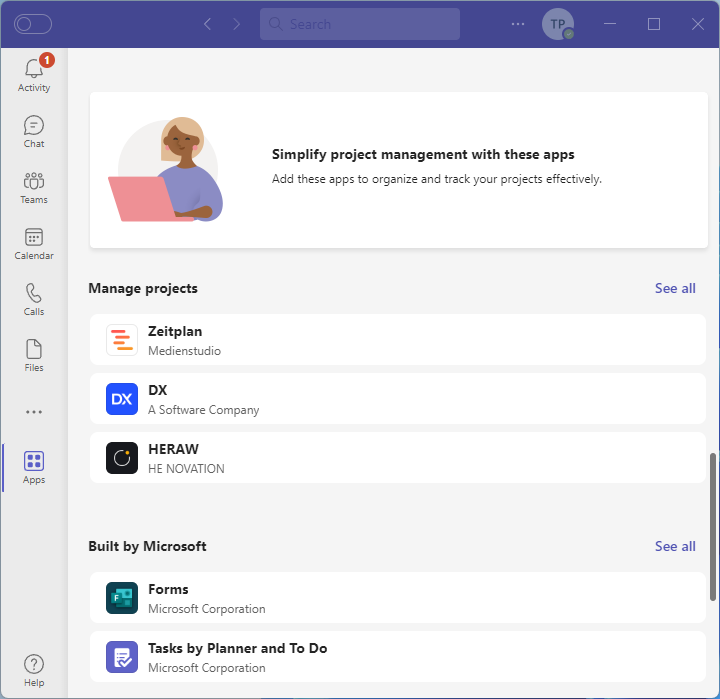
Task: Show more apps via sidebar ellipsis
Action: (34, 412)
